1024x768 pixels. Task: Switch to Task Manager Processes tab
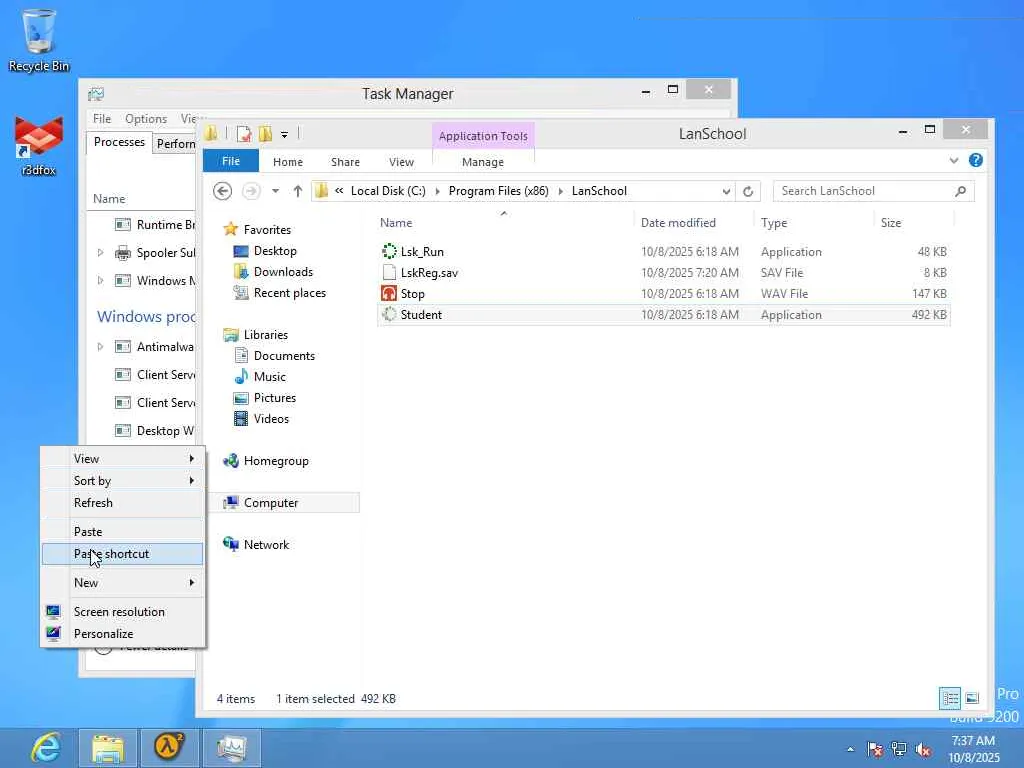point(119,142)
